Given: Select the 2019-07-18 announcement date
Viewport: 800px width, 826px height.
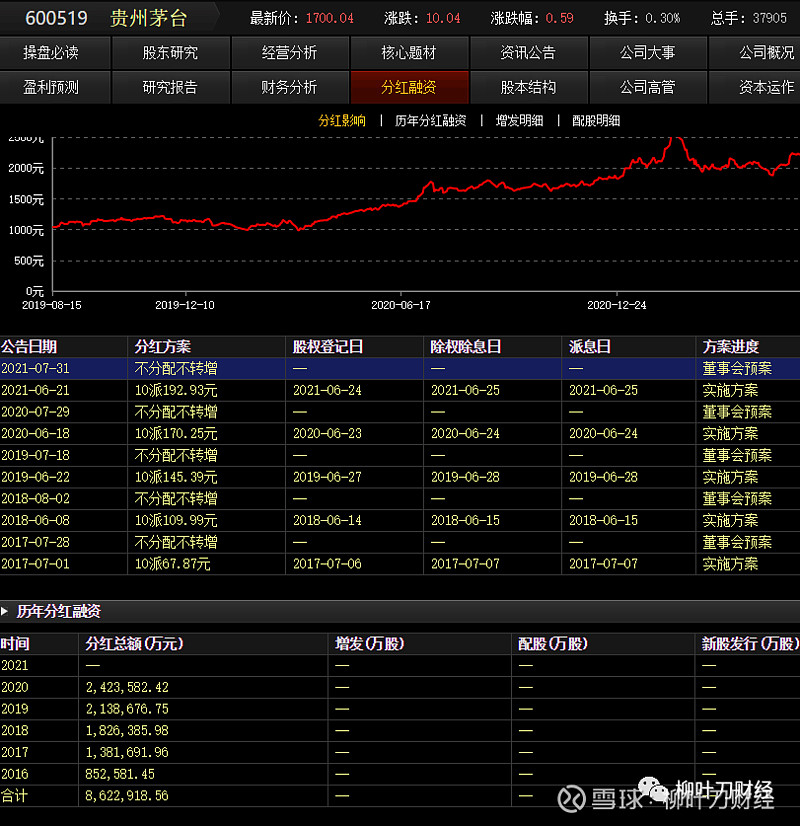Looking at the screenshot, I should 35,455.
